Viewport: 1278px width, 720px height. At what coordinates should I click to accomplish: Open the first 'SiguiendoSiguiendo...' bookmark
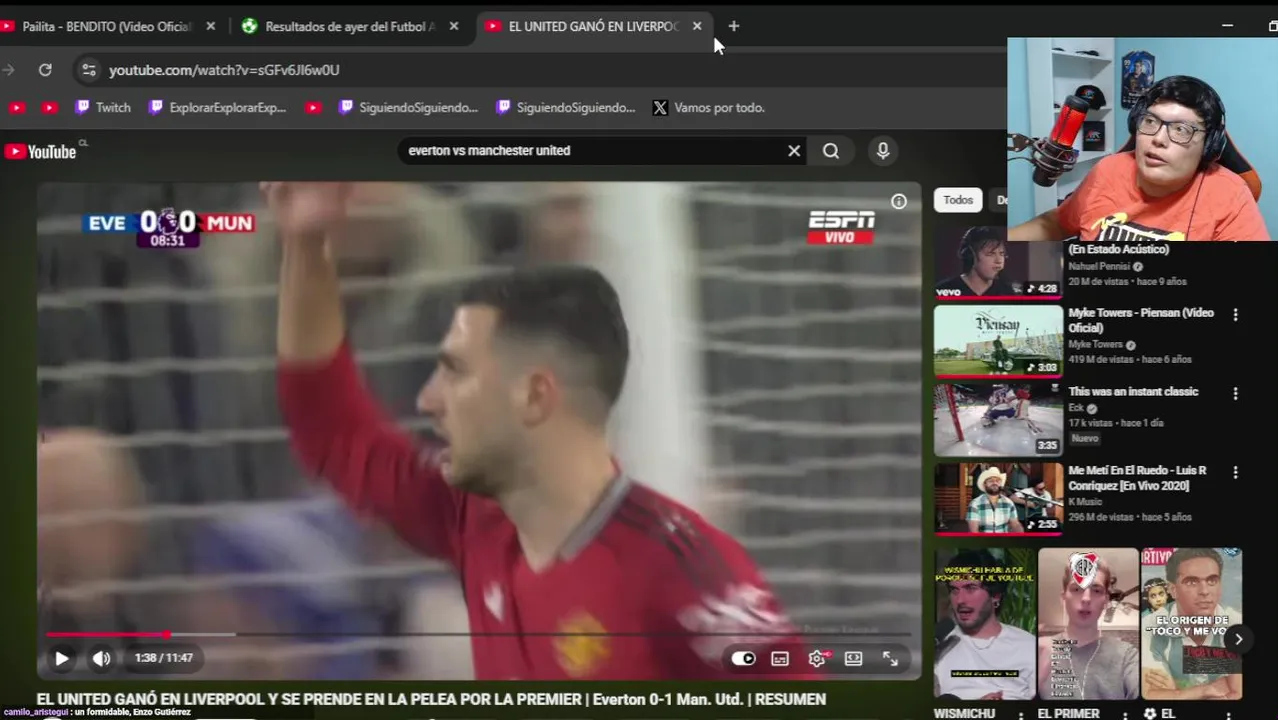(408, 108)
